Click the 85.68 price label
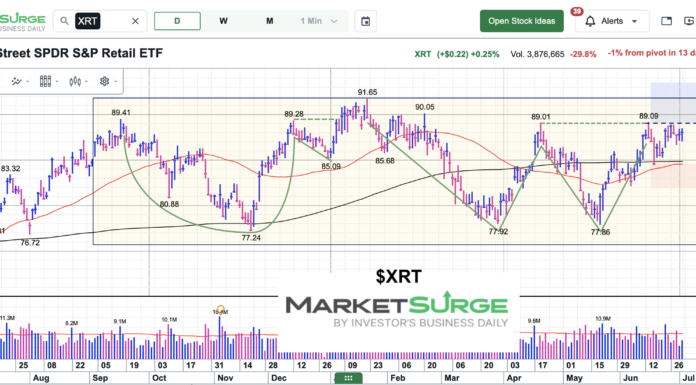This screenshot has width=696, height=385. click(385, 161)
